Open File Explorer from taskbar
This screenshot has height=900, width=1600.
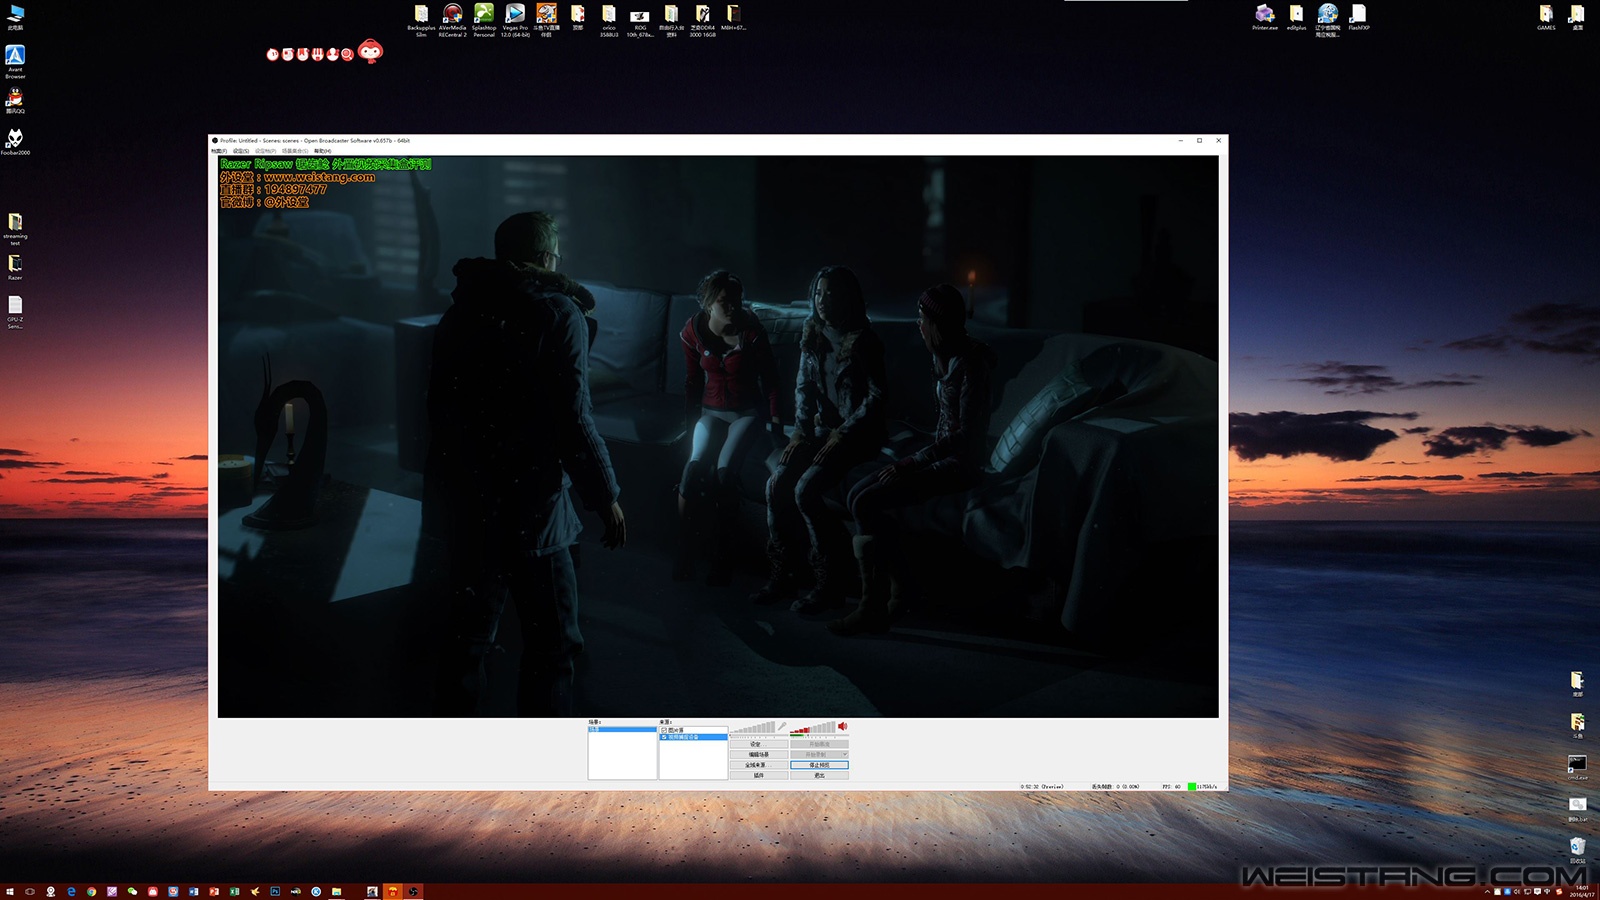[336, 891]
